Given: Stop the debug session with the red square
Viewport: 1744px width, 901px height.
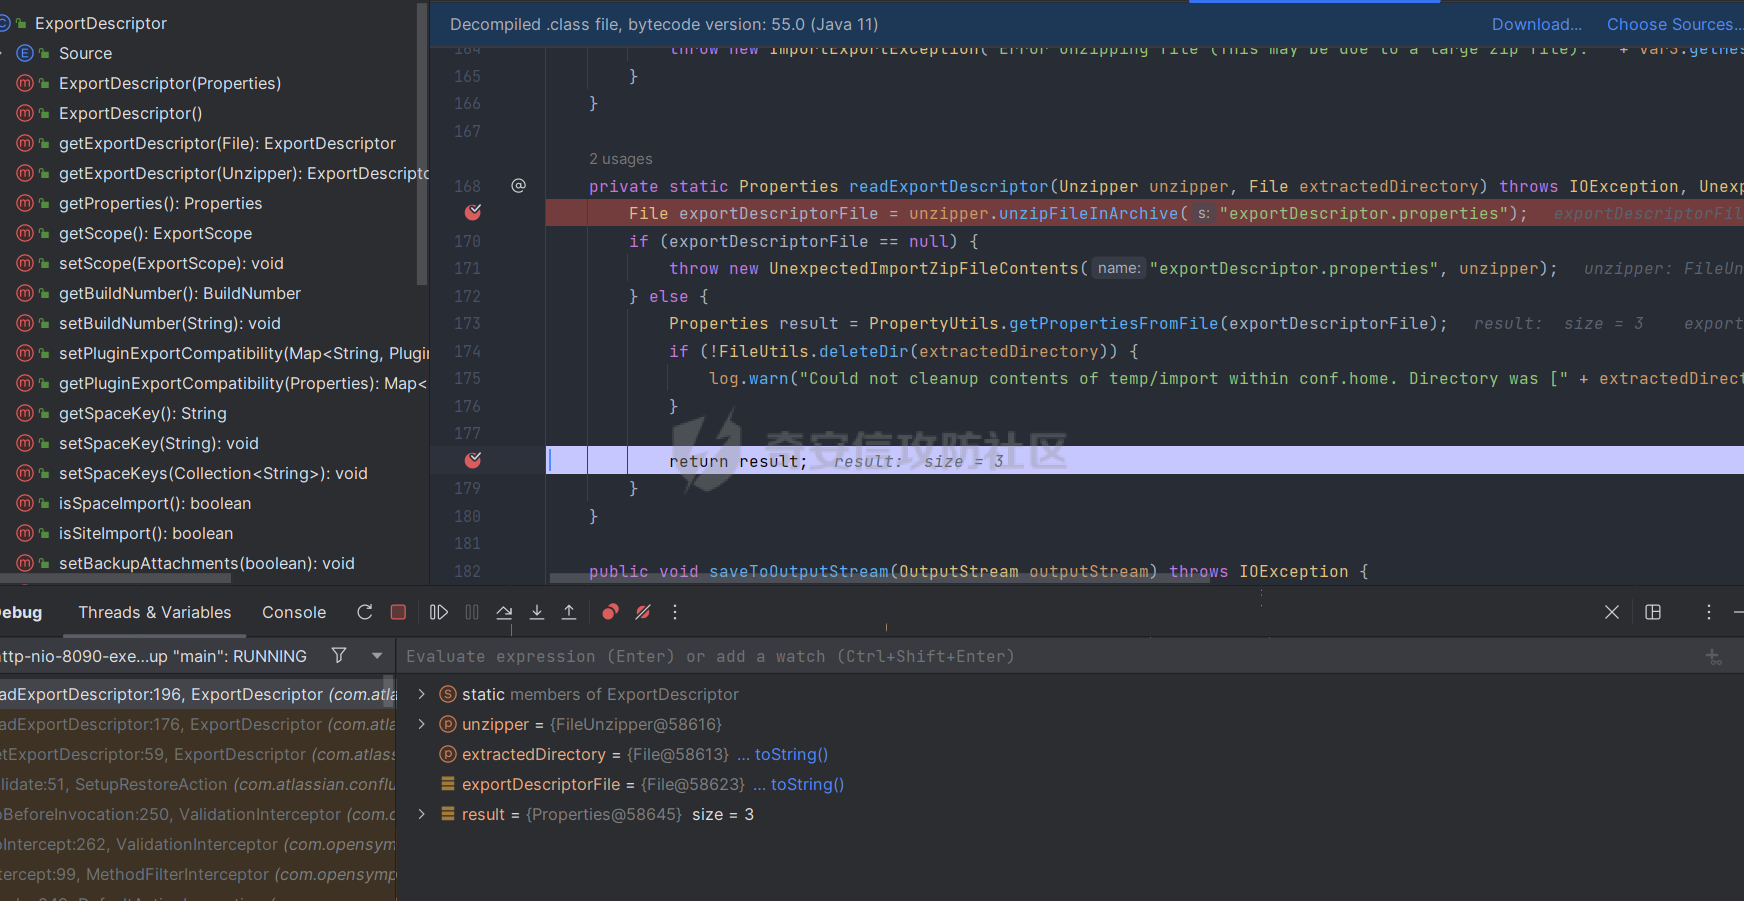Looking at the screenshot, I should (398, 612).
